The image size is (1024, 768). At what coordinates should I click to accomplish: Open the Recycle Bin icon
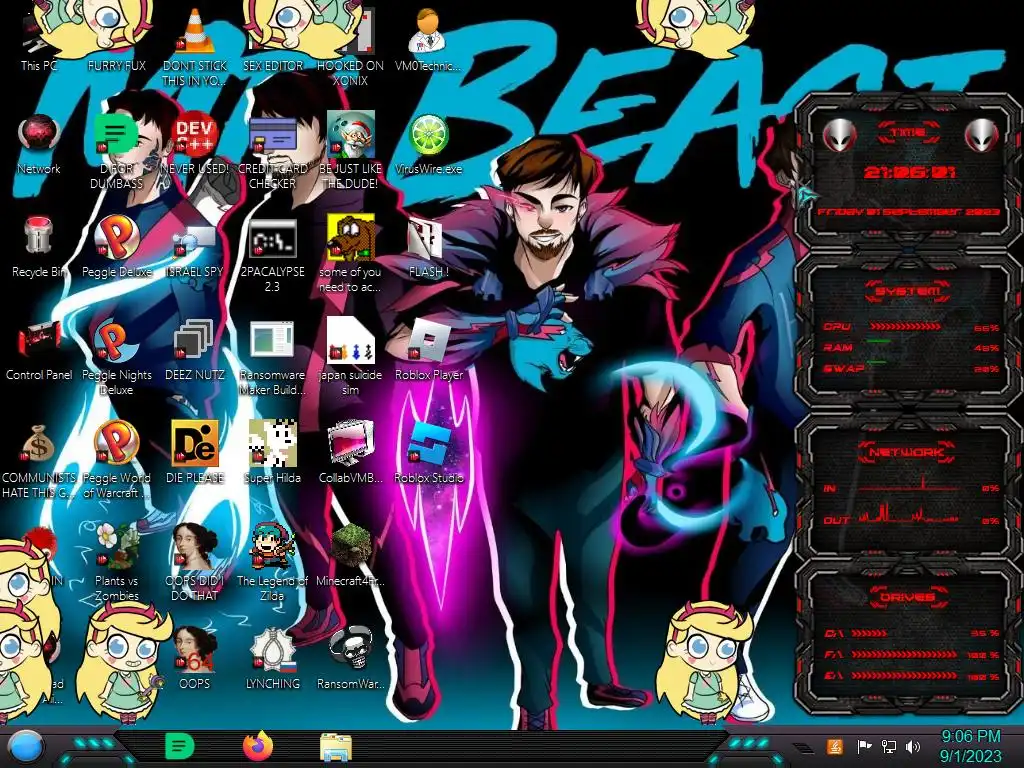[39, 248]
